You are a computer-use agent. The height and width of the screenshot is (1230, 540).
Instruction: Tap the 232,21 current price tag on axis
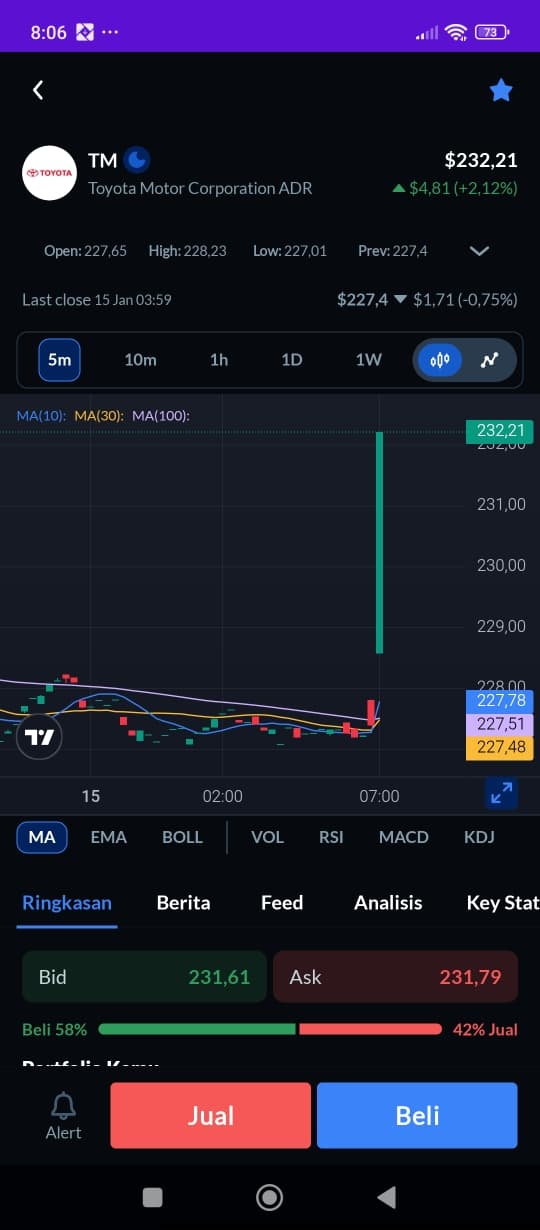[x=499, y=431]
